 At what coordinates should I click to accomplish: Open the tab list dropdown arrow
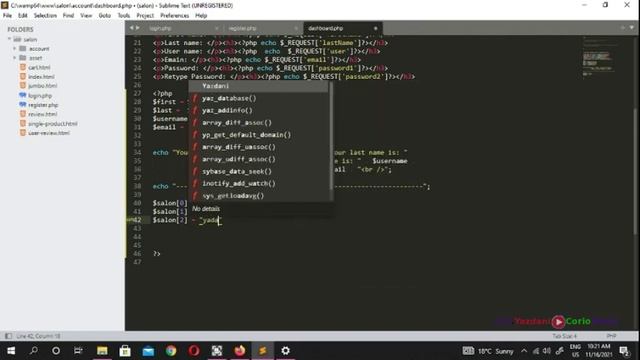(632, 28)
